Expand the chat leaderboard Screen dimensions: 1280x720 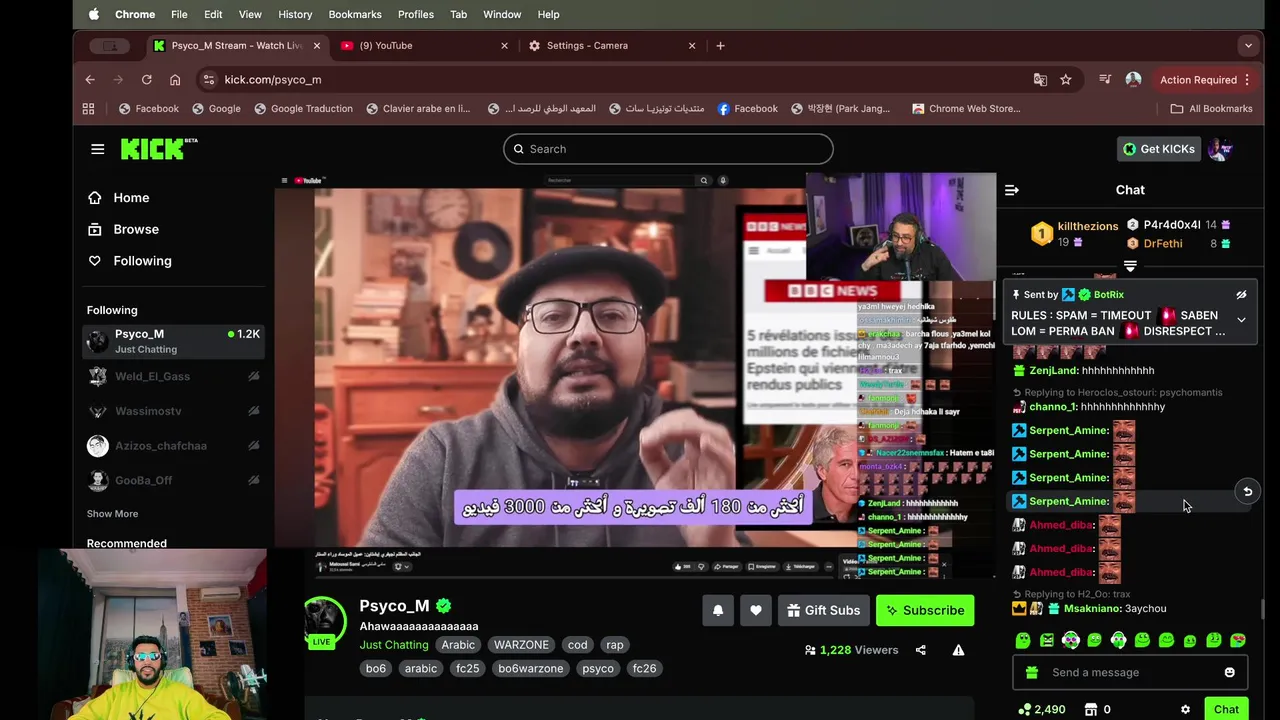point(1130,266)
